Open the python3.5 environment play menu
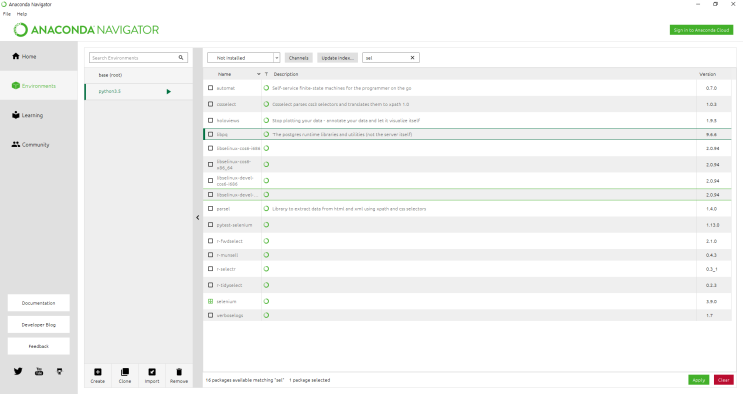The image size is (743, 394). [x=169, y=92]
